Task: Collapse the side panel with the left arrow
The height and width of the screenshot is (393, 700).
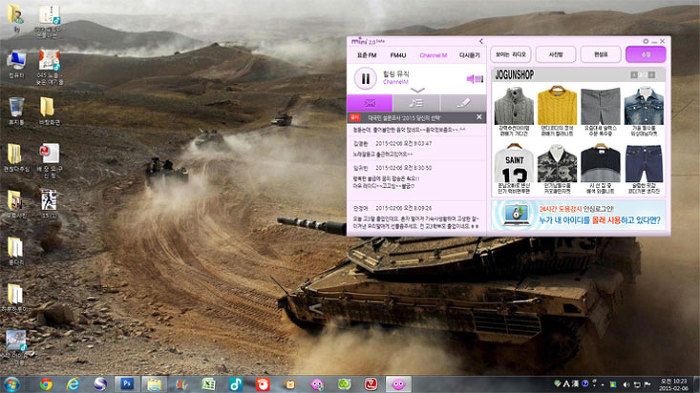Action: point(481,42)
